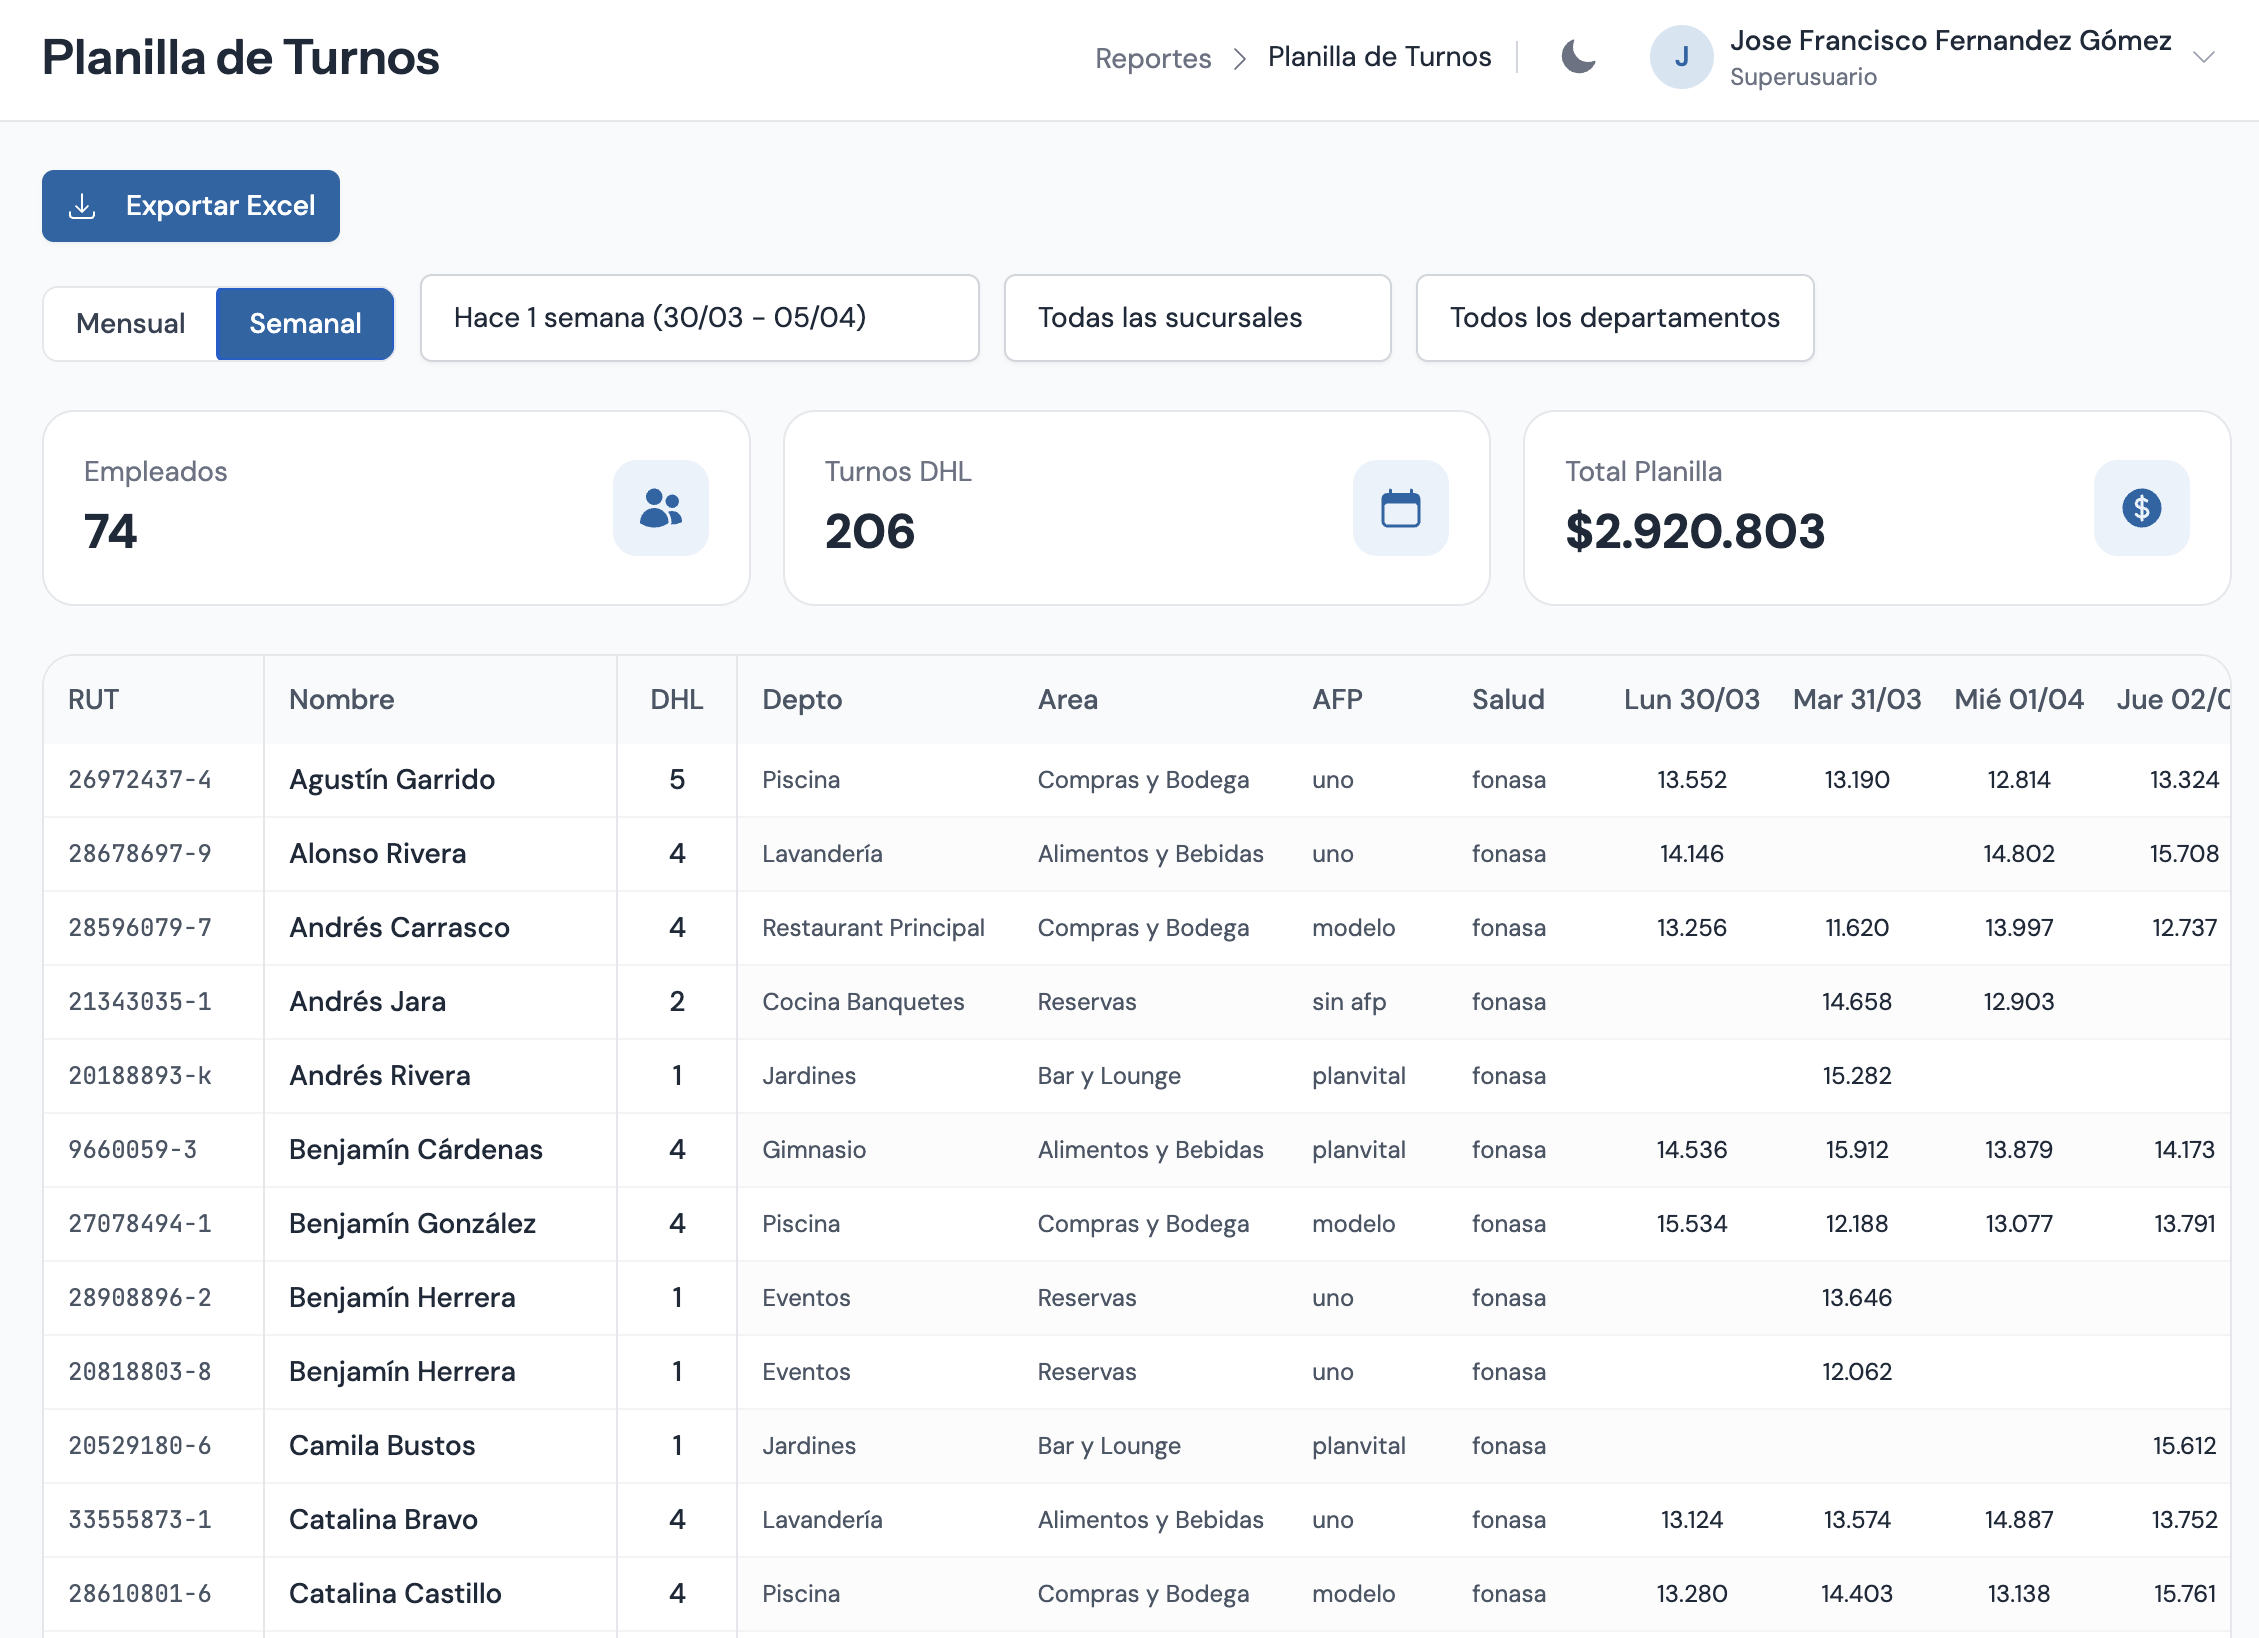The height and width of the screenshot is (1638, 2259).
Task: Select the Agustín Garrido row
Action: [391, 780]
